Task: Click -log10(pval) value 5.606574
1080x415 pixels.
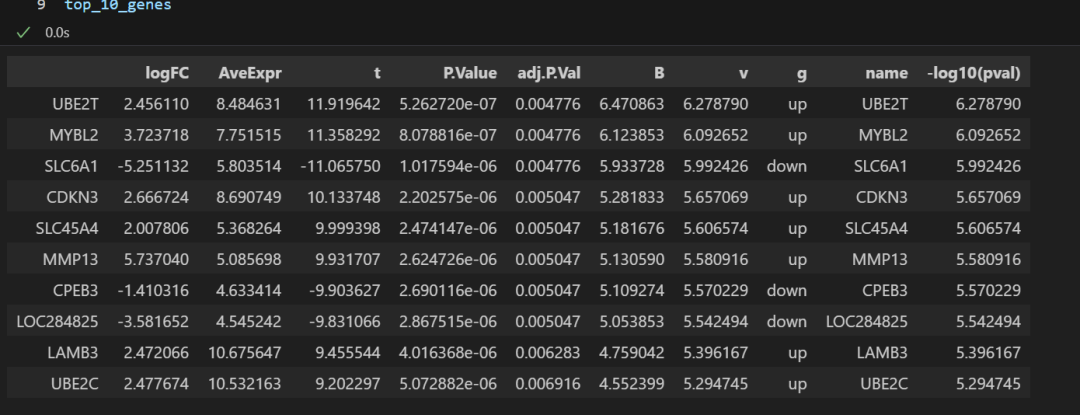Action: coord(988,228)
